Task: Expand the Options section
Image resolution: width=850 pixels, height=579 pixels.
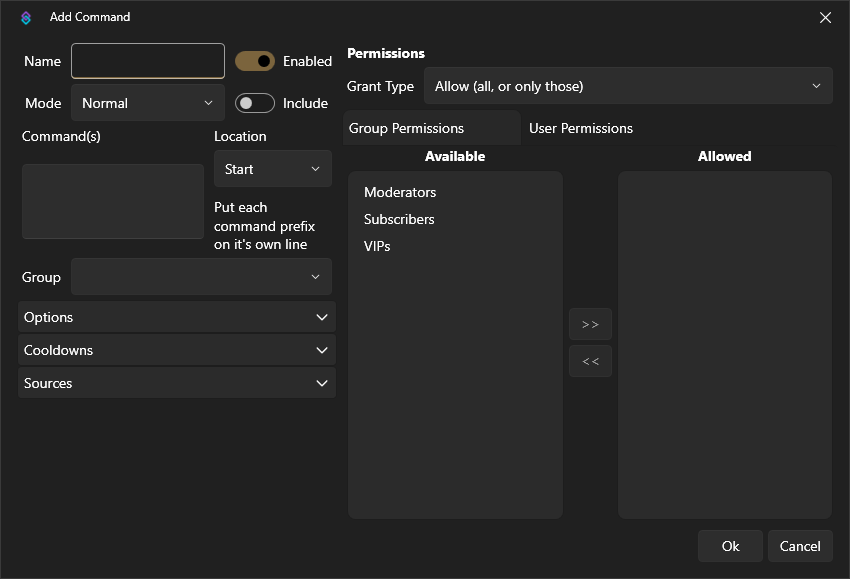Action: (177, 317)
